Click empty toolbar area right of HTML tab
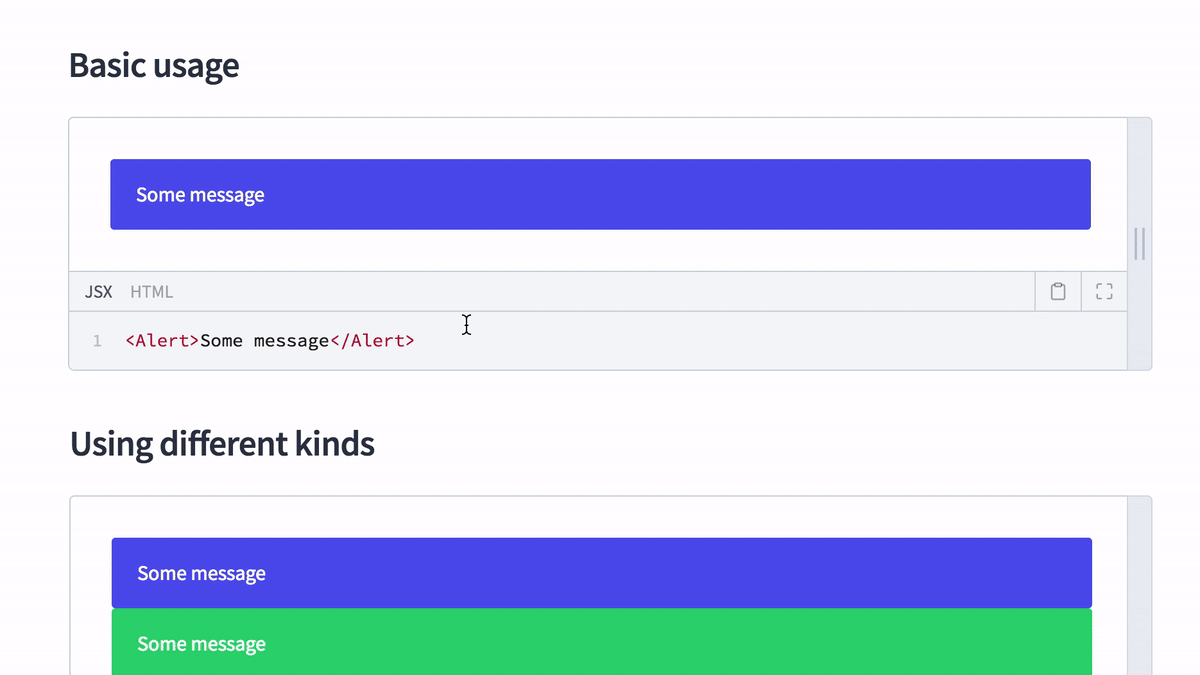Viewport: 1200px width, 675px height. coord(600,292)
